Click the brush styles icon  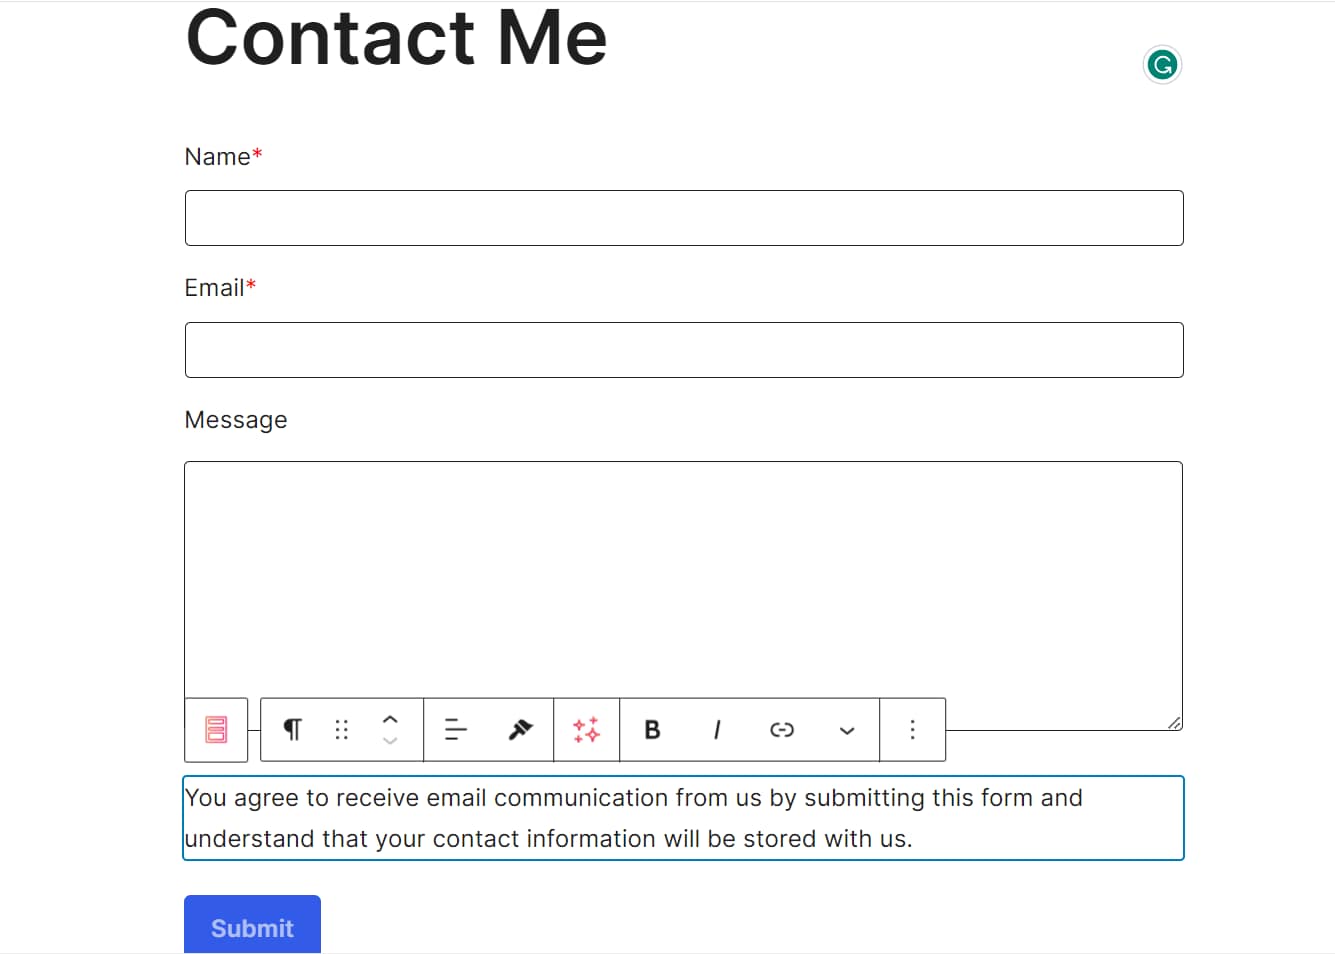[x=520, y=730]
